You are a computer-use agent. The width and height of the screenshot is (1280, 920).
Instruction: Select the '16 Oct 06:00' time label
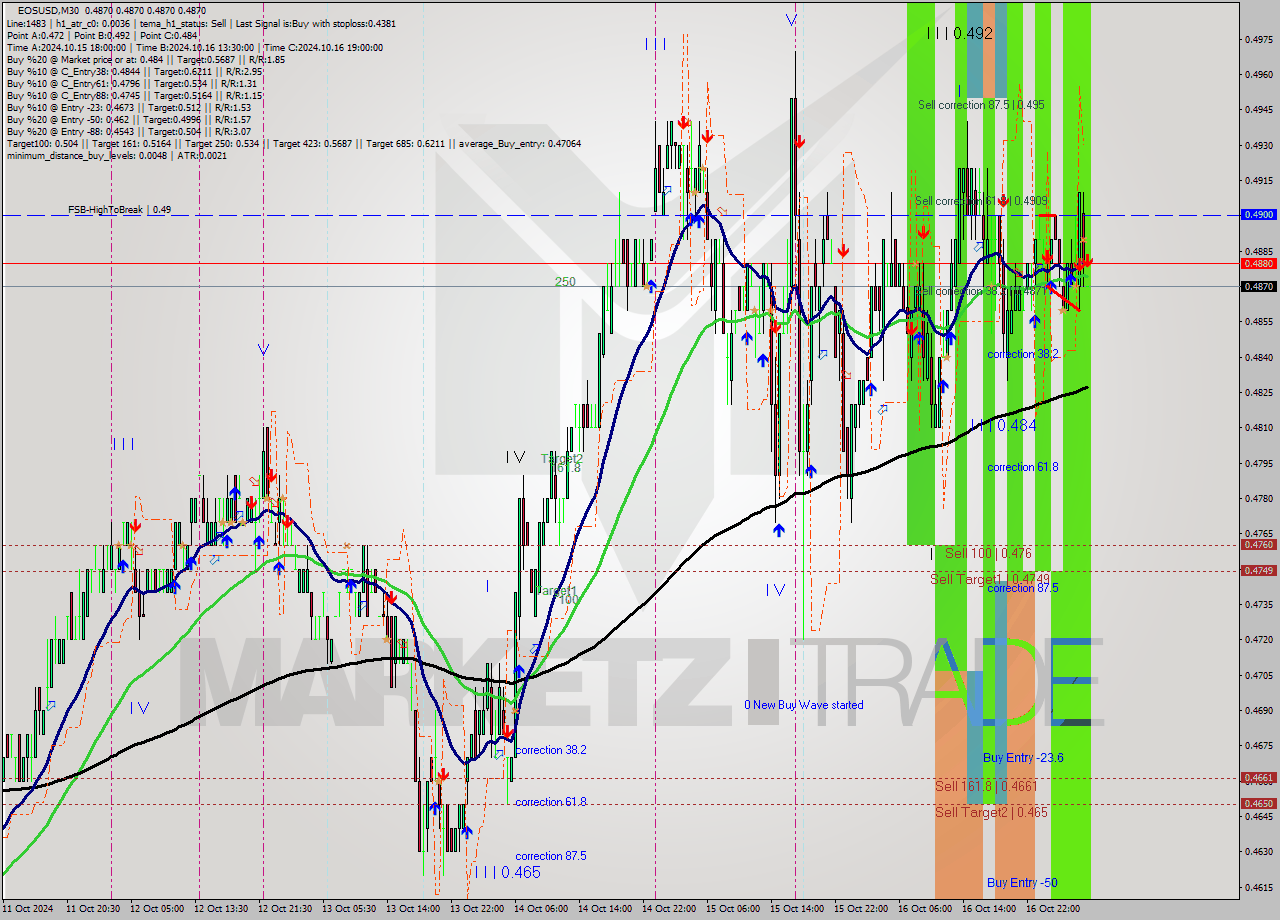(x=924, y=909)
